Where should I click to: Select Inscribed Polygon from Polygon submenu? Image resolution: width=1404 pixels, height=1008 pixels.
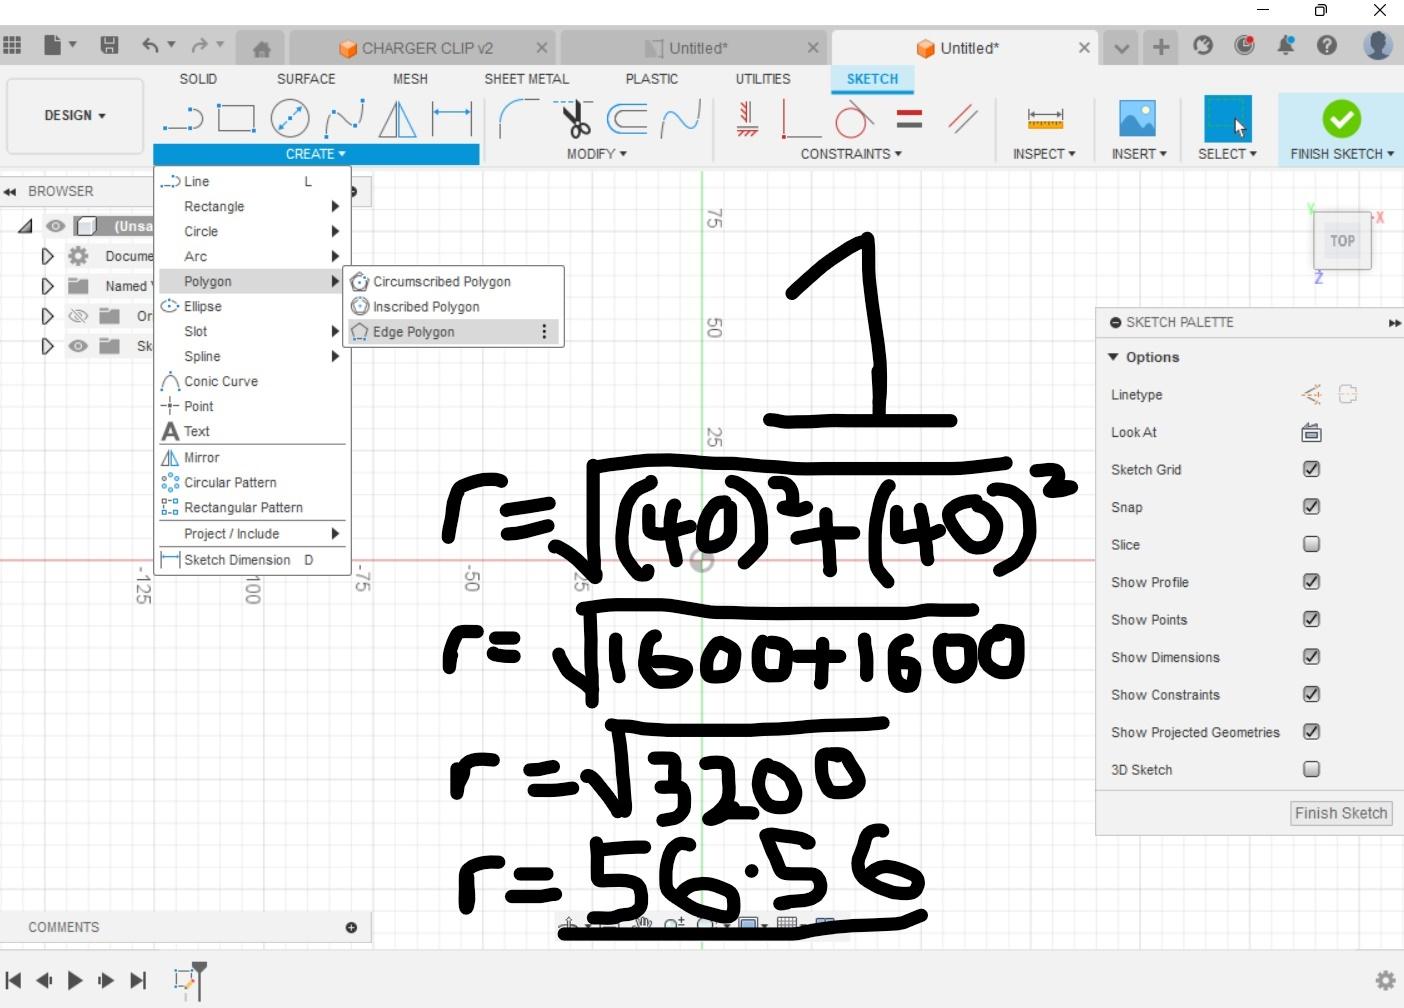[x=425, y=306]
